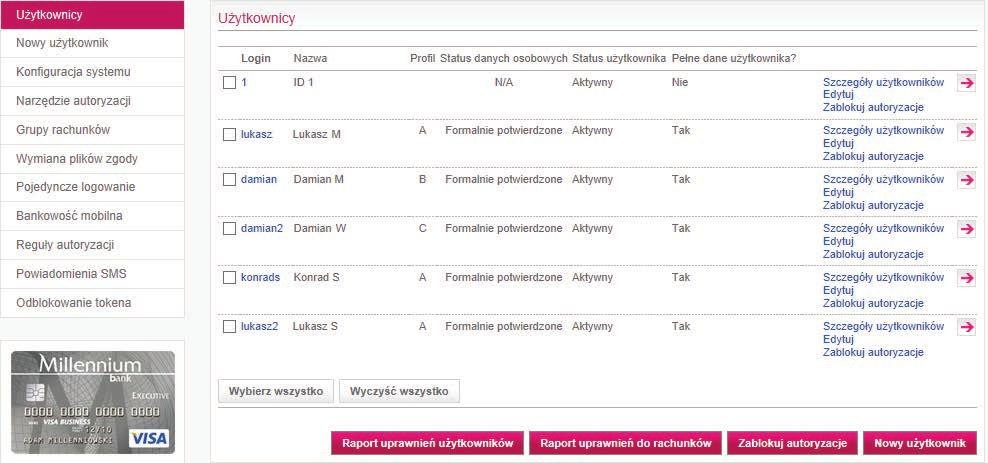The image size is (988, 463).
Task: Click the arrow icon for konrads row
Action: tap(966, 278)
